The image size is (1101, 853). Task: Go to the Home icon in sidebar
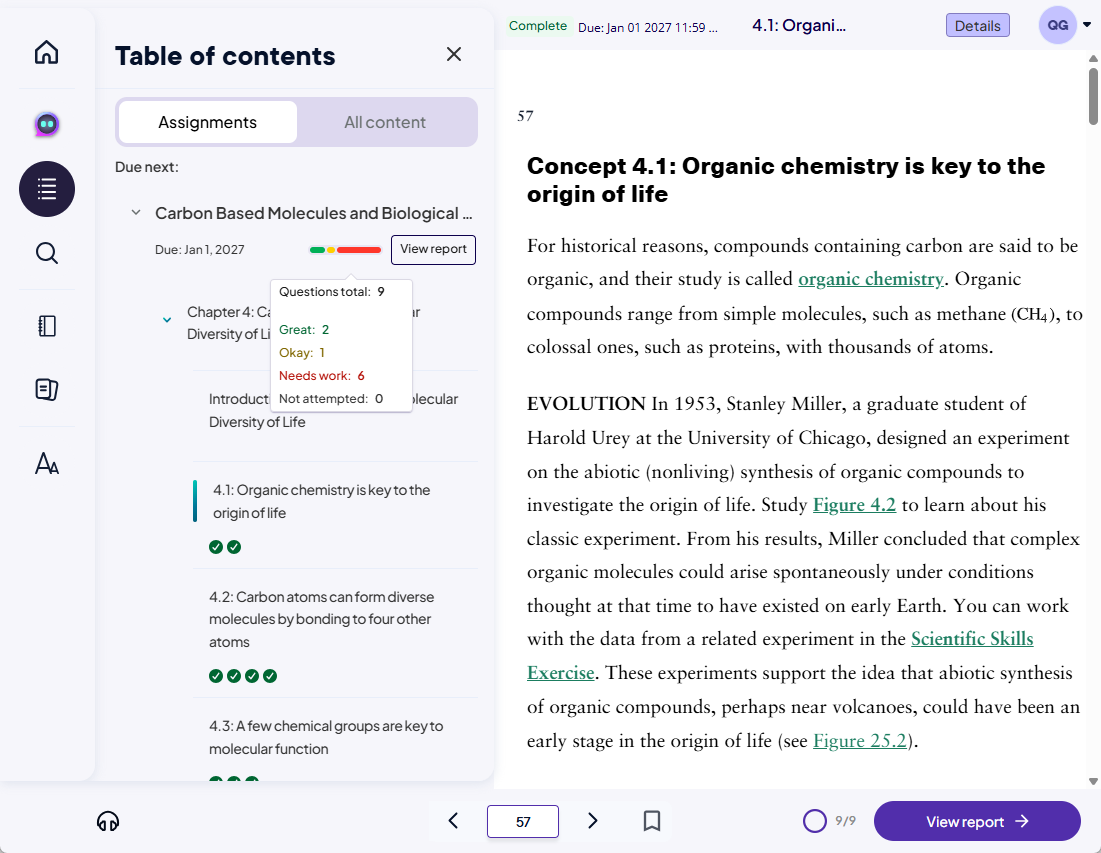[47, 53]
